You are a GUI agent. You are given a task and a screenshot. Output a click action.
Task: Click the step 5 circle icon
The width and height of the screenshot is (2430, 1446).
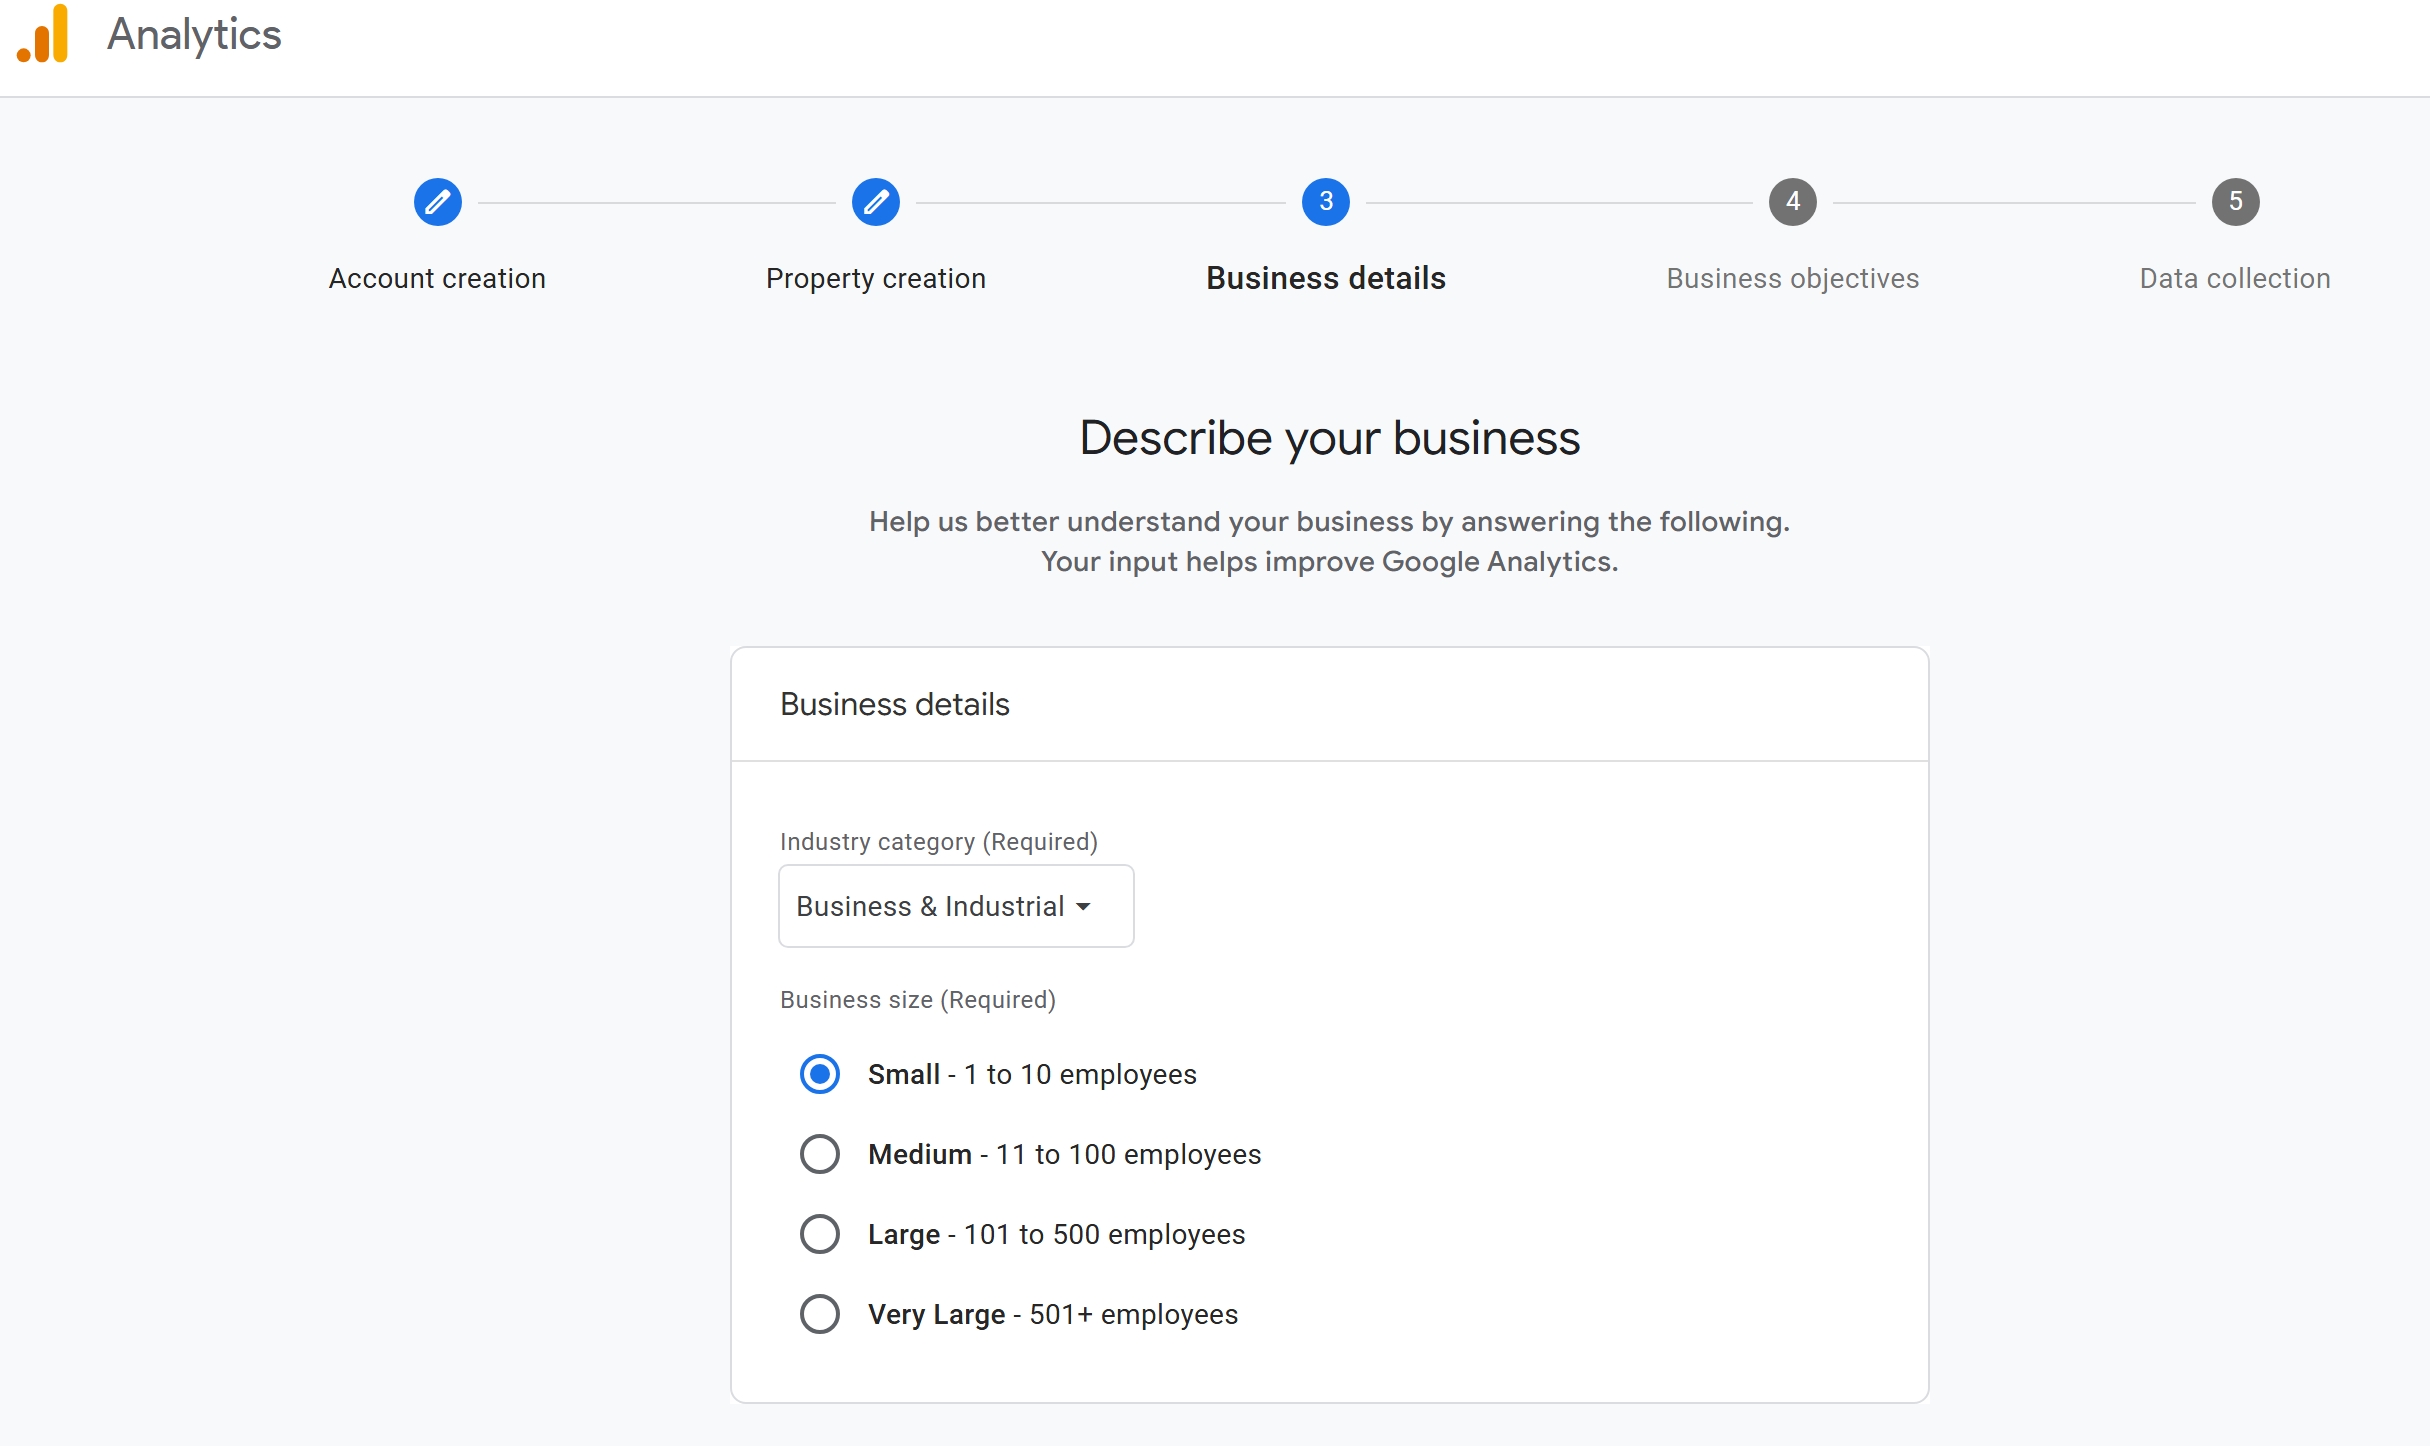coord(2235,202)
